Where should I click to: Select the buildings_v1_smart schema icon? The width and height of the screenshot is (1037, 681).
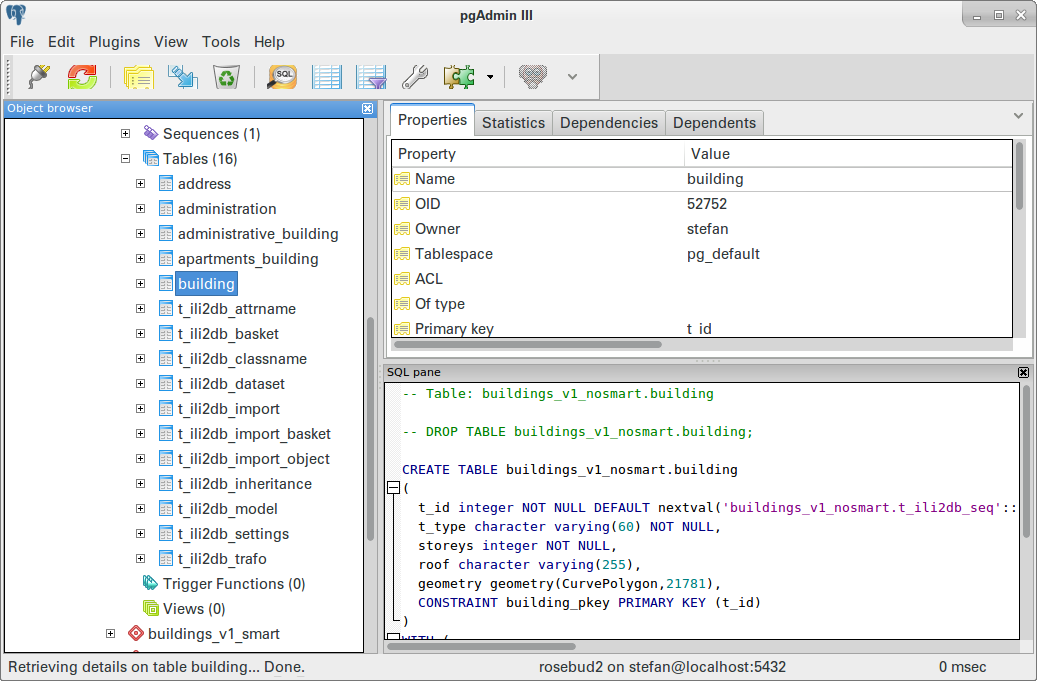[x=136, y=633]
